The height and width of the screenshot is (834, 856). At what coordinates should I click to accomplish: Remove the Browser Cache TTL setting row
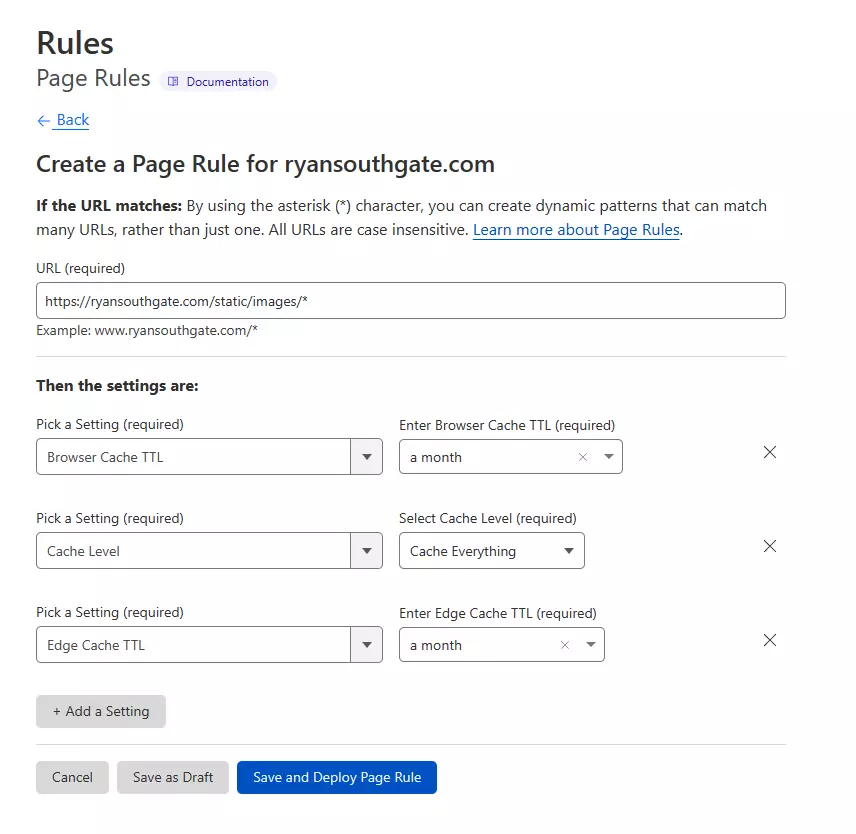(x=769, y=452)
